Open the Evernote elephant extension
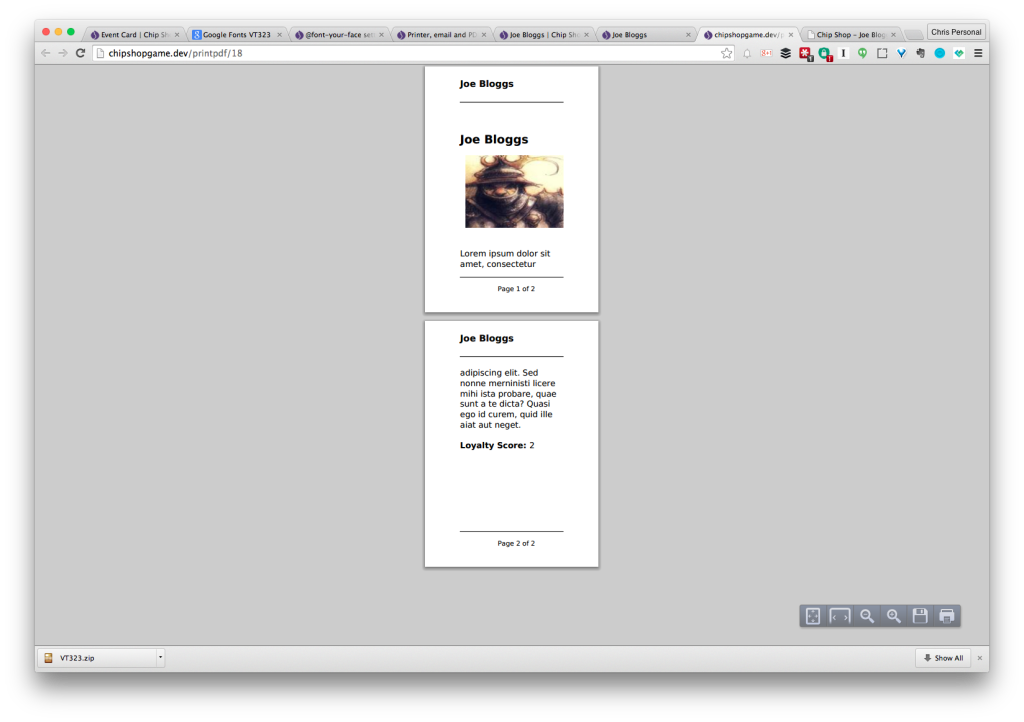 tap(920, 53)
